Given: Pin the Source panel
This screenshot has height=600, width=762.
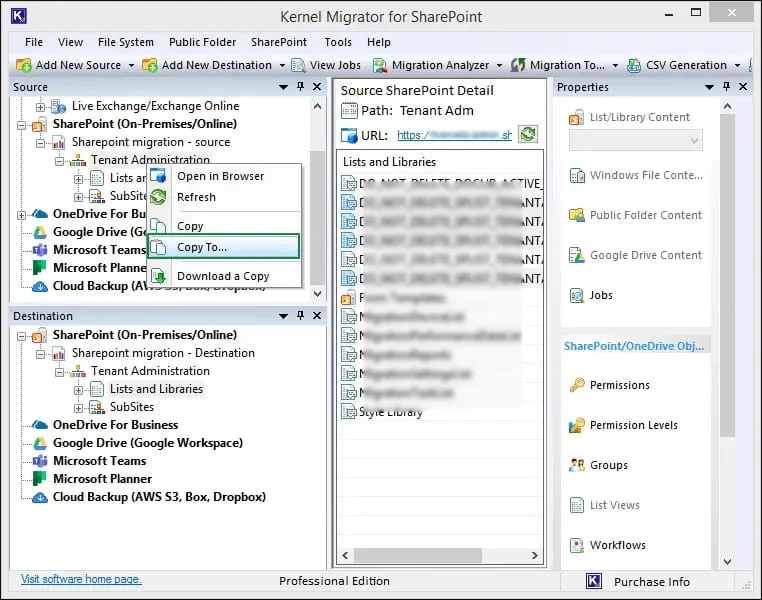Looking at the screenshot, I should tap(300, 86).
